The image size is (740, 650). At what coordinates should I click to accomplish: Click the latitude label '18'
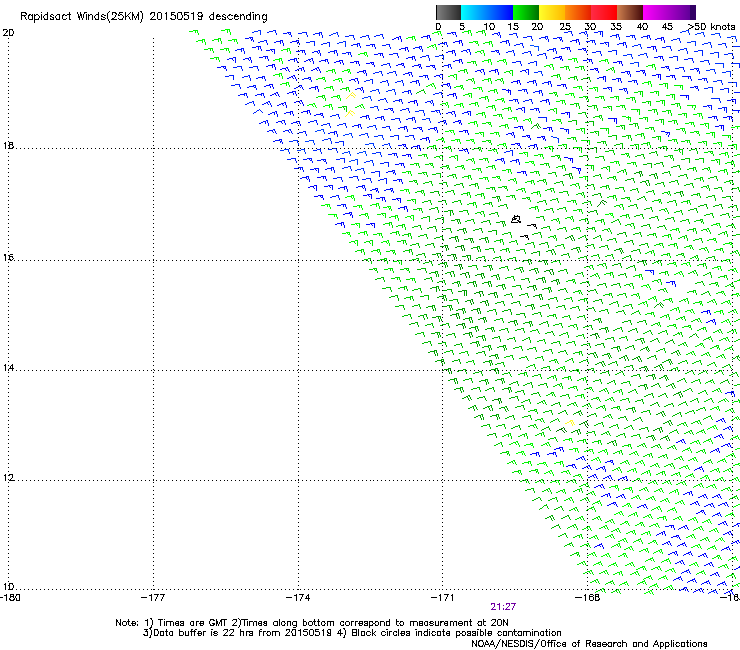(x=8, y=145)
